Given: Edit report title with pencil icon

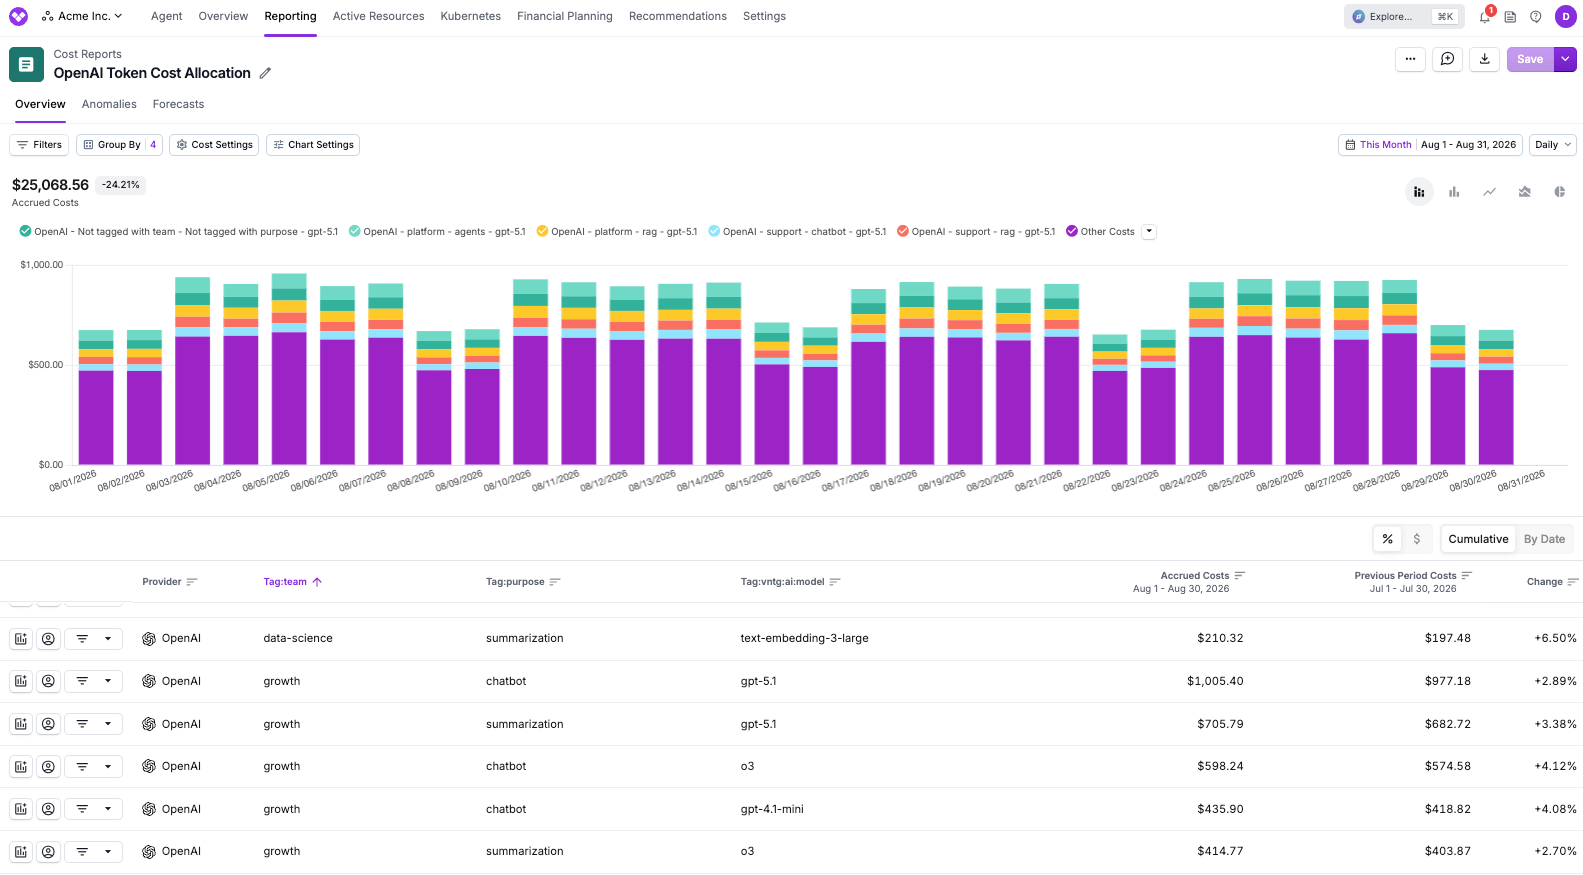Looking at the screenshot, I should [265, 73].
